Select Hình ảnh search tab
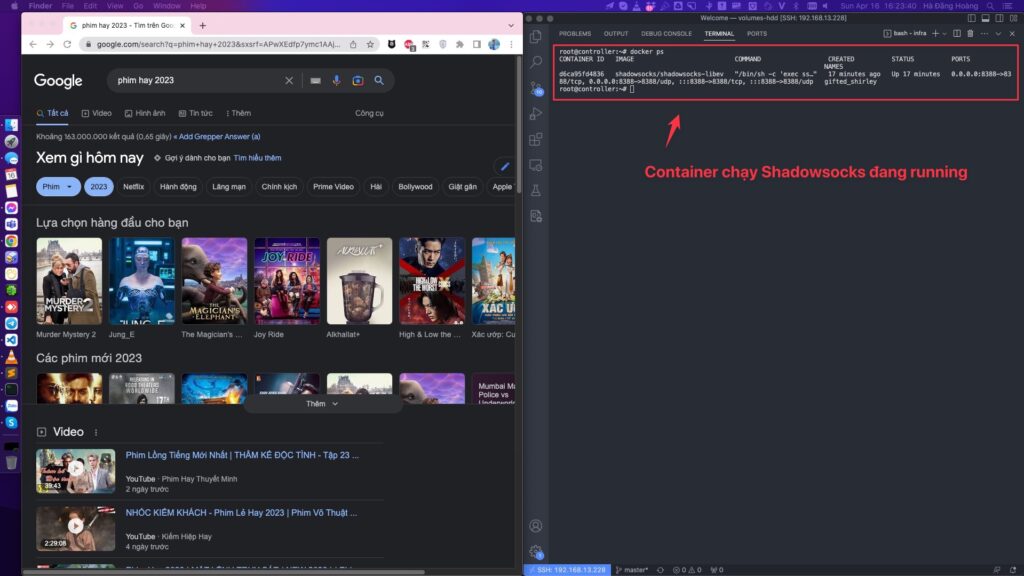Image resolution: width=1024 pixels, height=576 pixels. tap(145, 113)
